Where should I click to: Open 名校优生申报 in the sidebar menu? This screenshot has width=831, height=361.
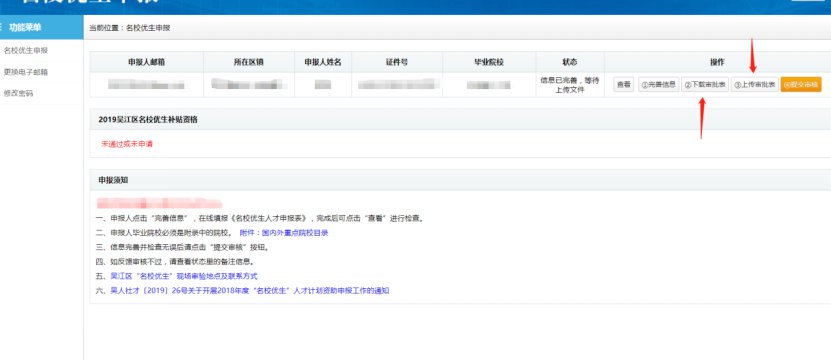pyautogui.click(x=26, y=51)
